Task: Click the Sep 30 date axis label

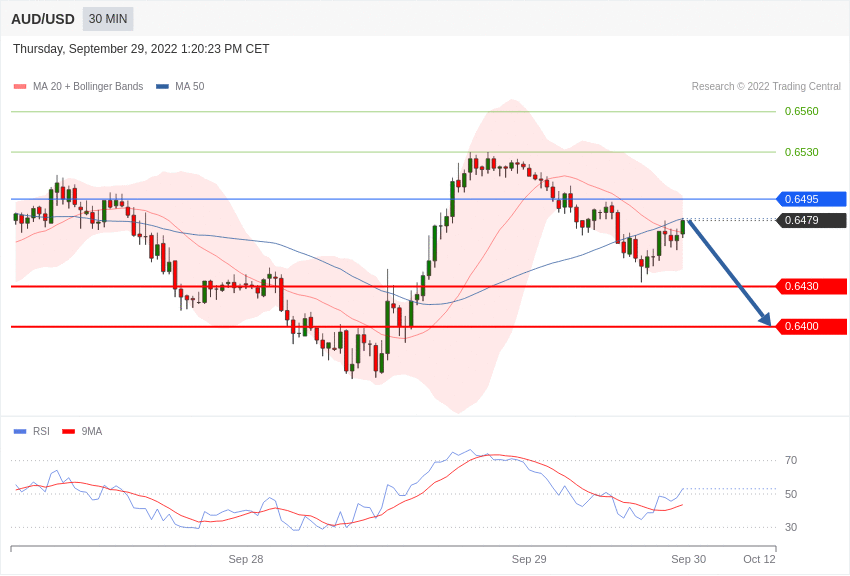Action: (x=688, y=559)
